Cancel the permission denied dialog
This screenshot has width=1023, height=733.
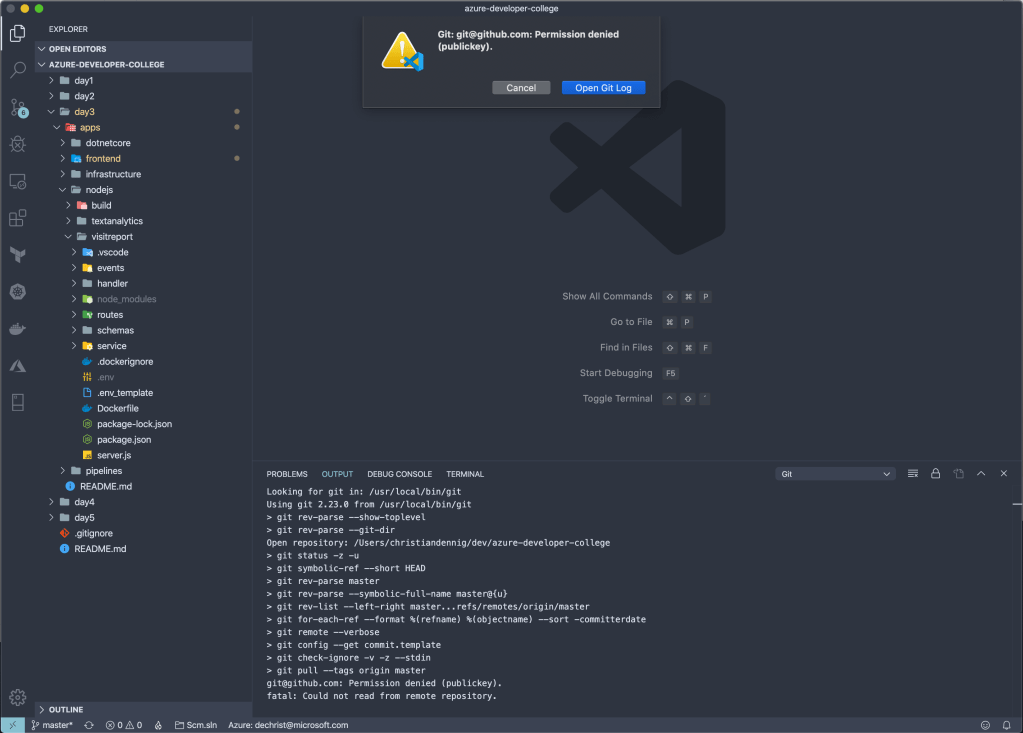pyautogui.click(x=521, y=88)
